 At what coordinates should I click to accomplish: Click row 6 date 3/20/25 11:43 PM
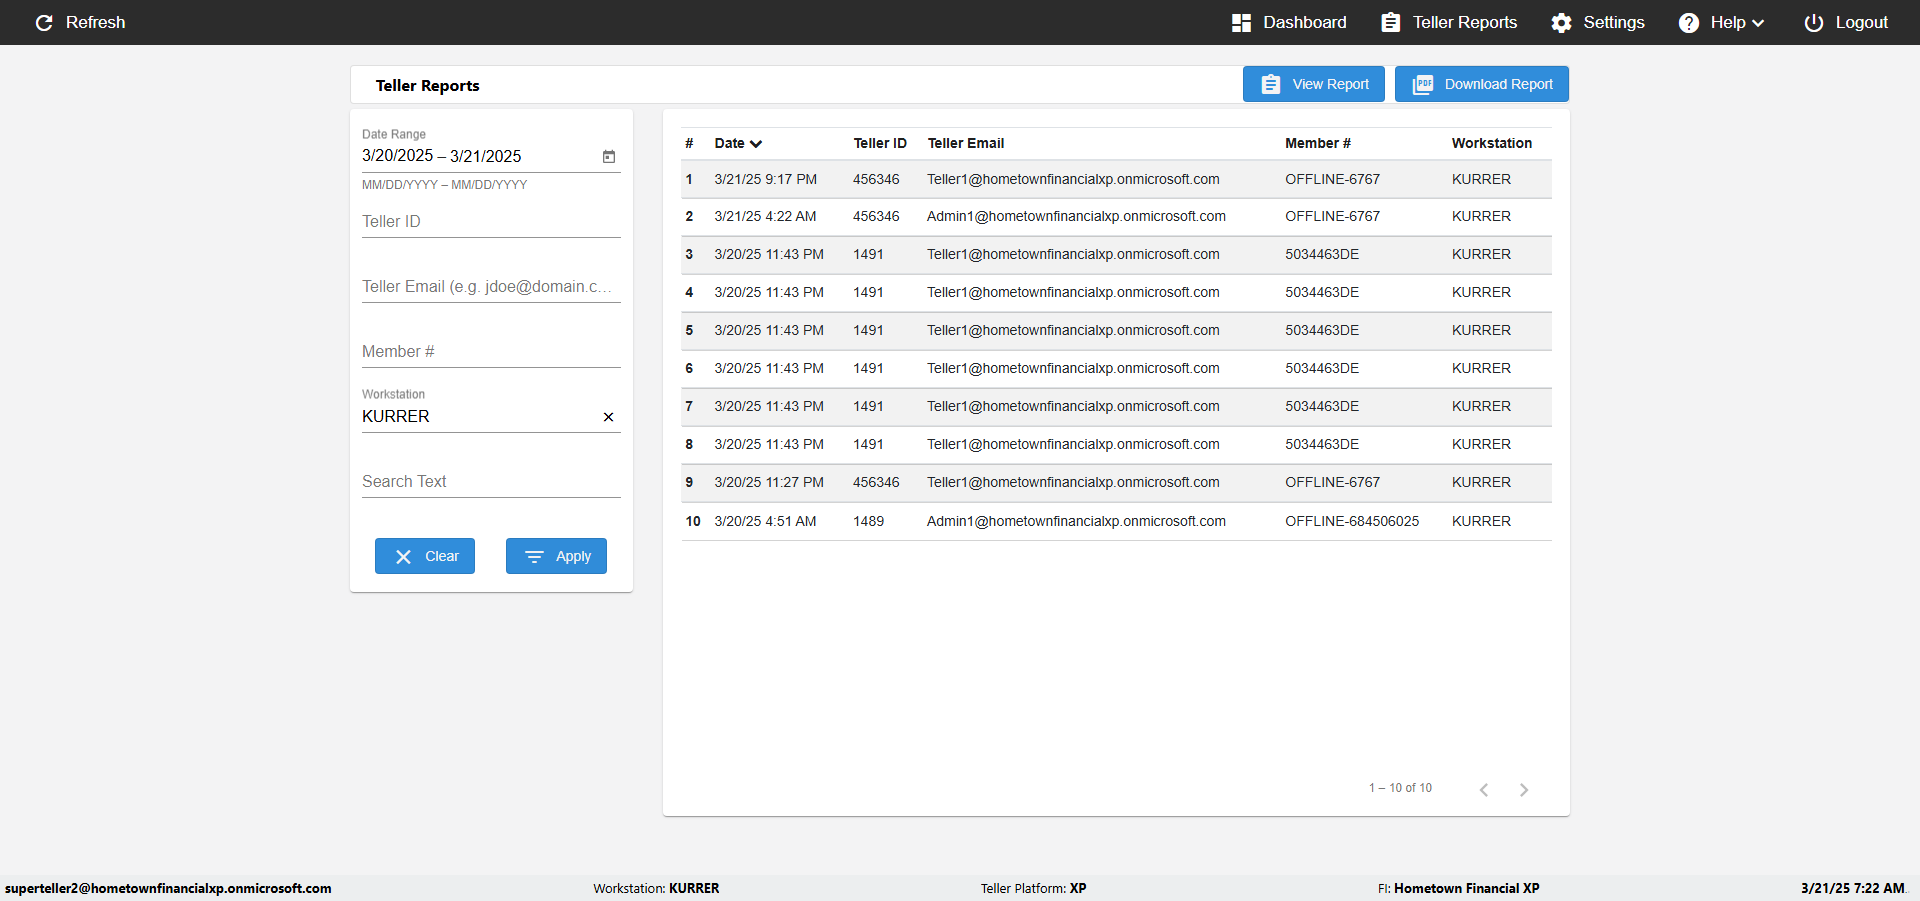[x=769, y=368]
